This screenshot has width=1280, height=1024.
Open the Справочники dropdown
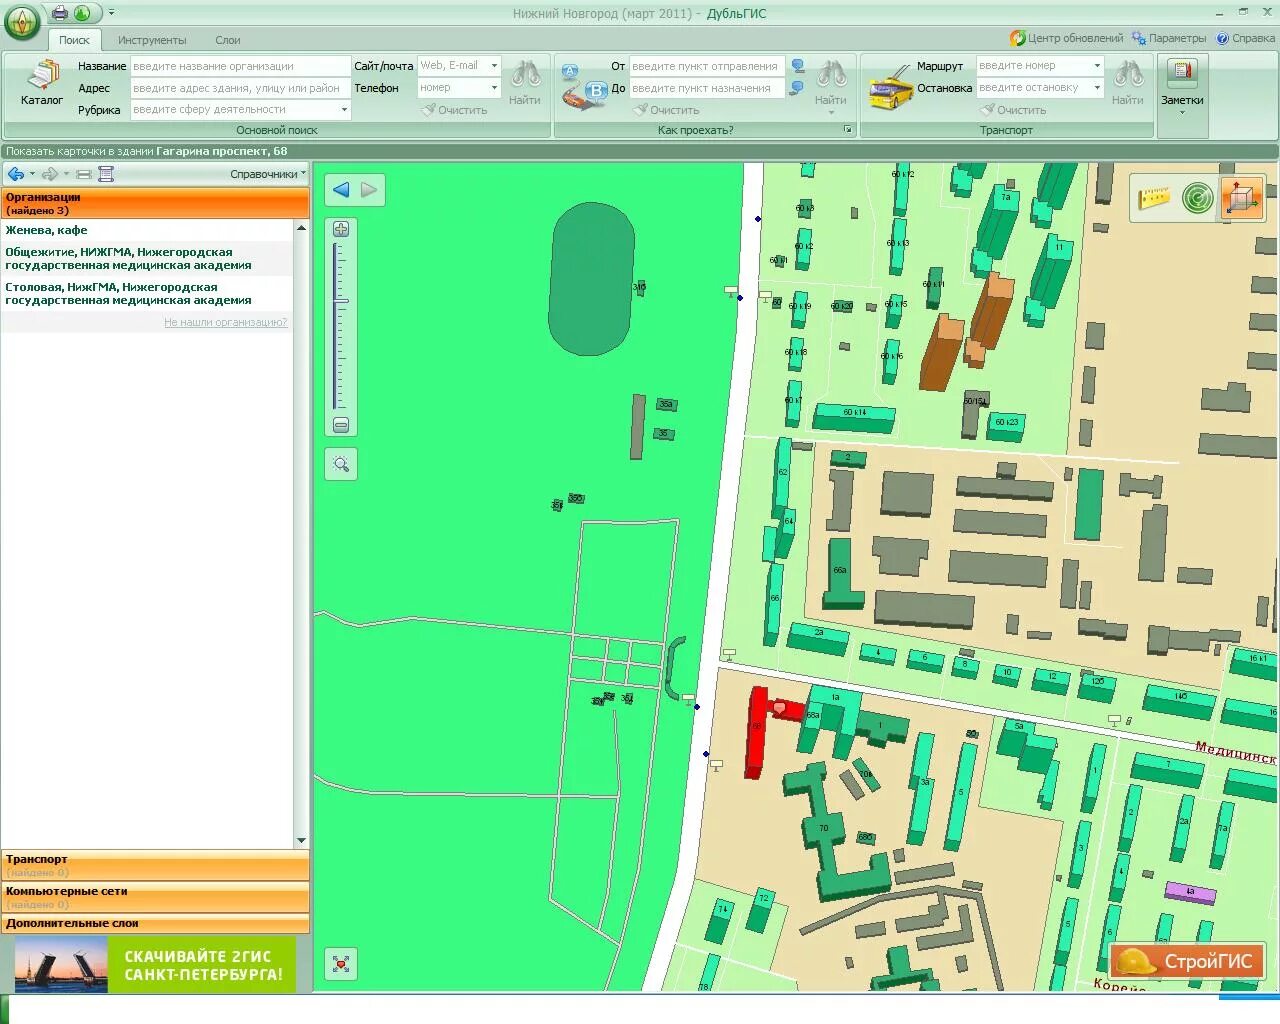tap(268, 174)
